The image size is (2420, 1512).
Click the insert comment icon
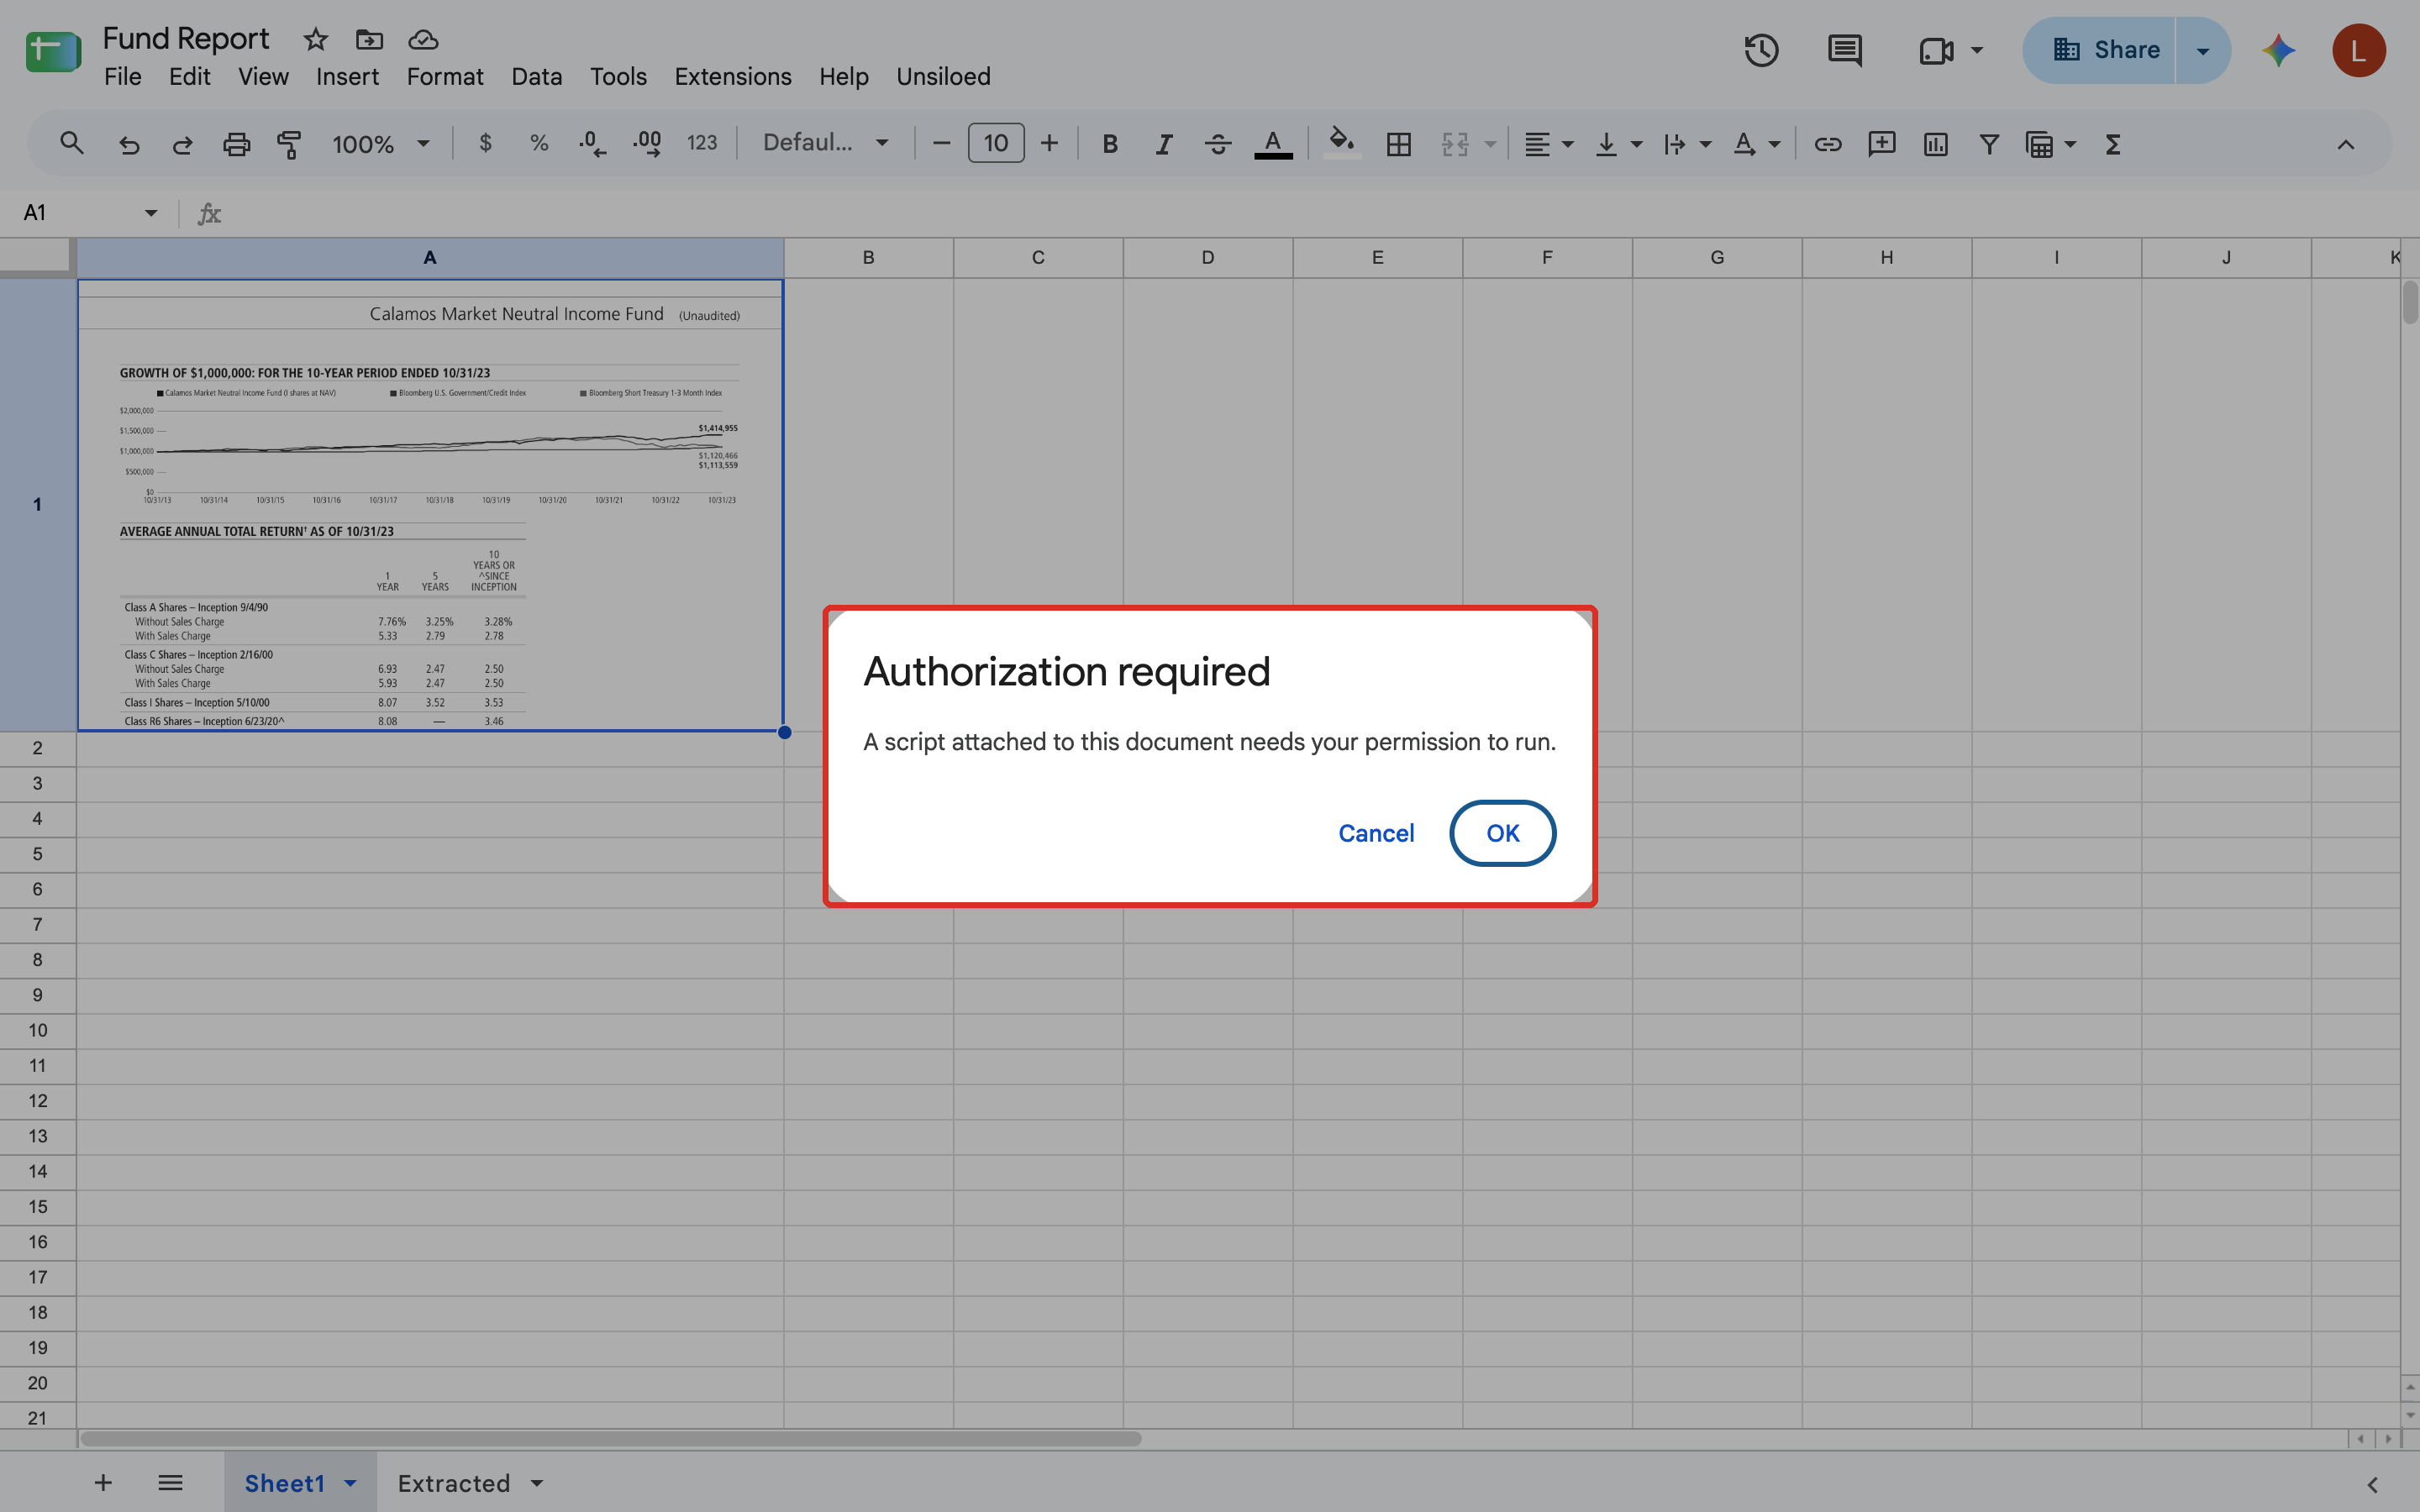(x=1882, y=144)
